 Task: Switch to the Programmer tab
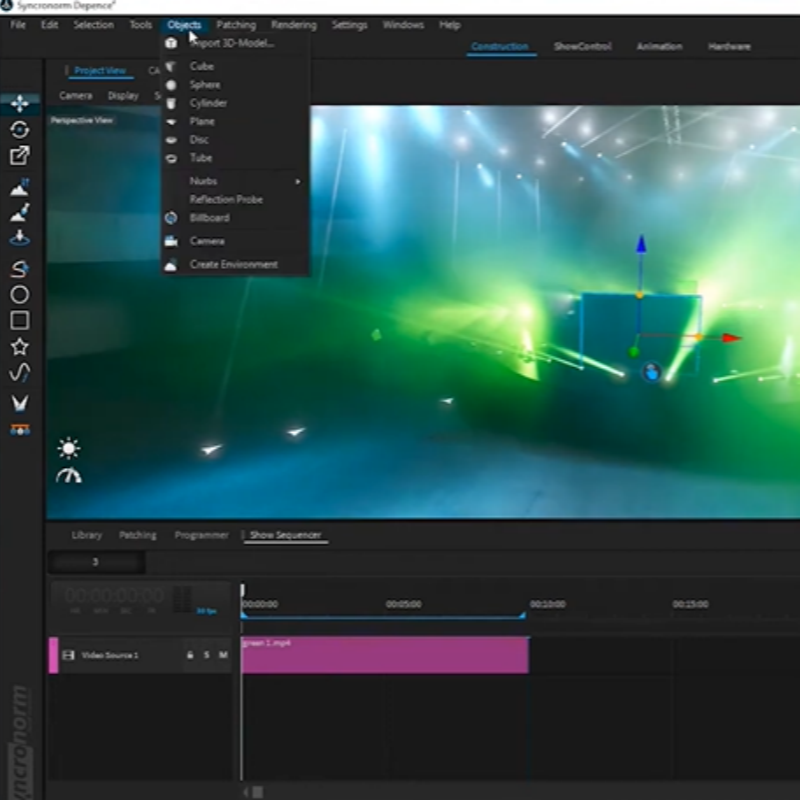[201, 535]
